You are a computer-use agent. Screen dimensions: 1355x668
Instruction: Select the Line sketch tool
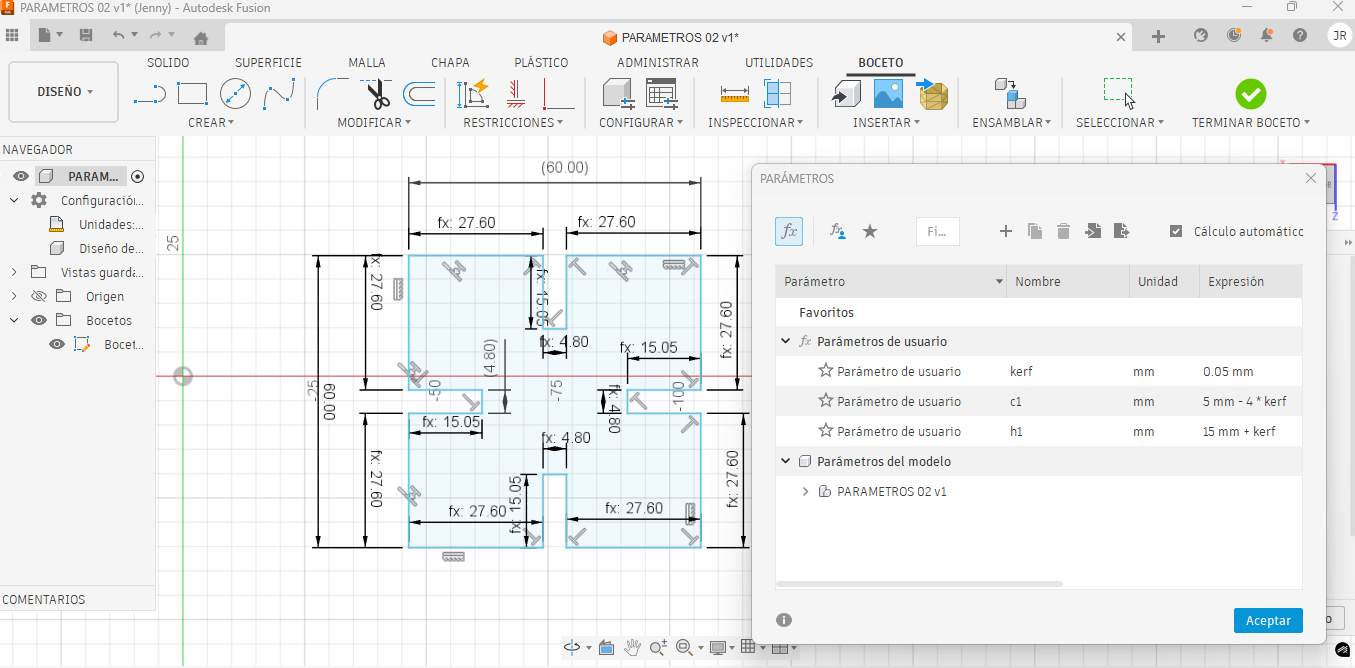click(x=149, y=95)
